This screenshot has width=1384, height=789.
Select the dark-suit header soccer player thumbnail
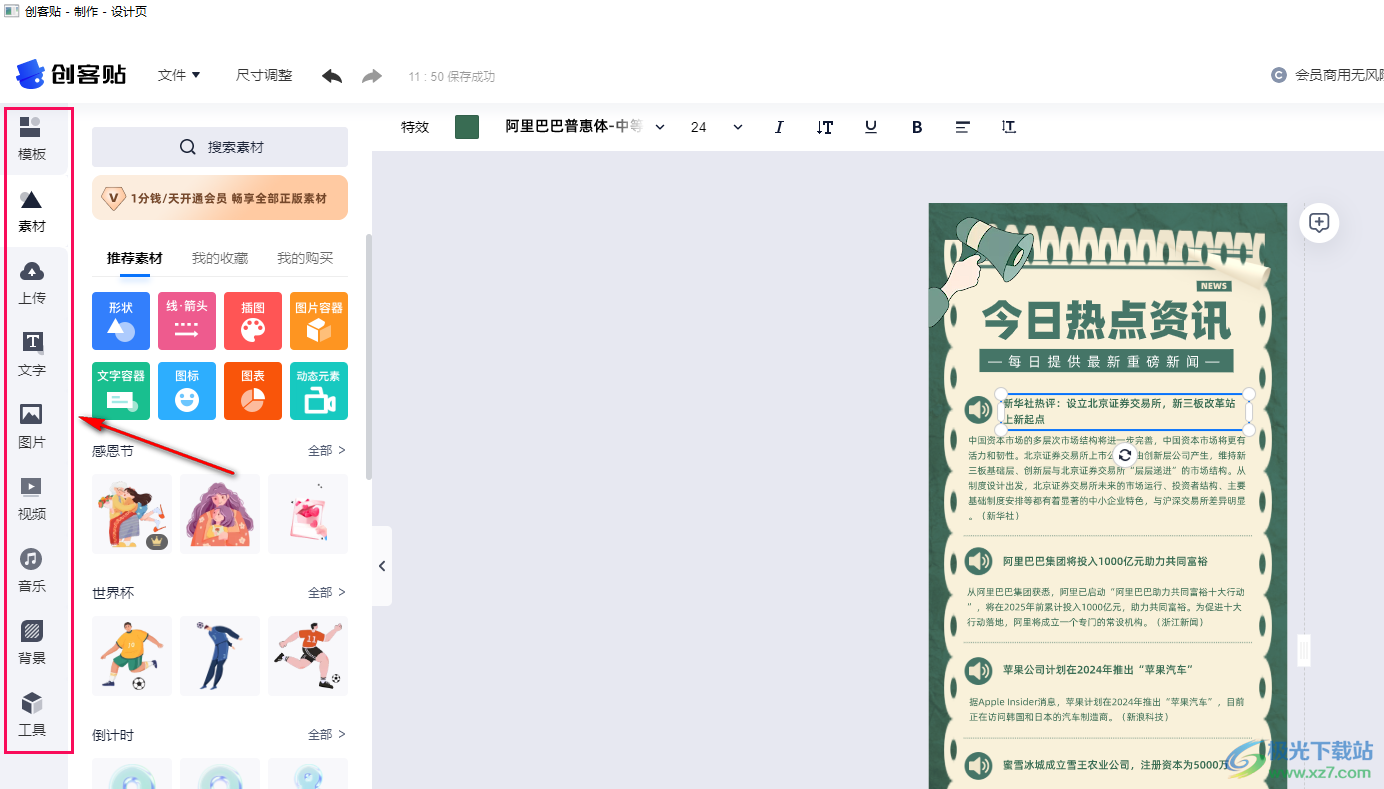tap(220, 656)
